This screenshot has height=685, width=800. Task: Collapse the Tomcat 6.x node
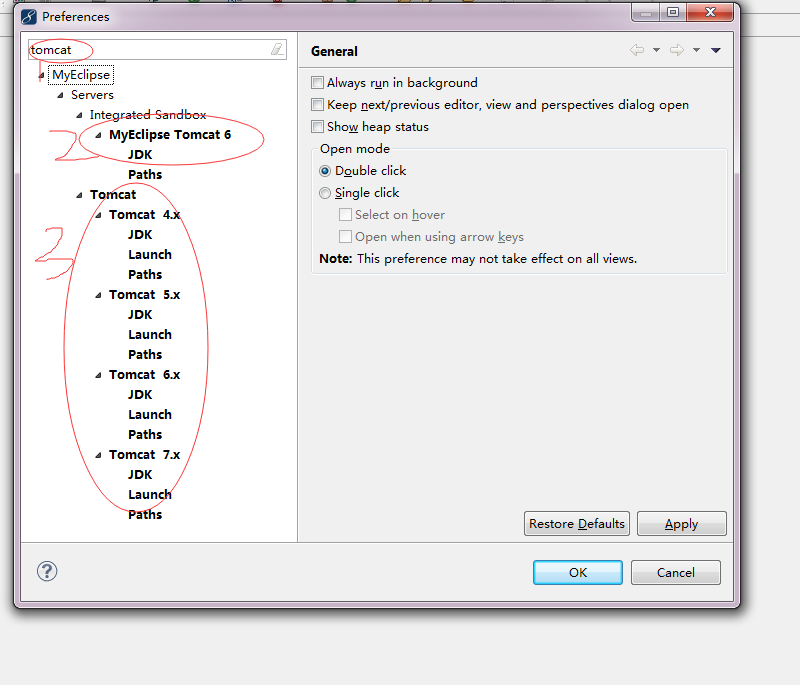pyautogui.click(x=98, y=375)
